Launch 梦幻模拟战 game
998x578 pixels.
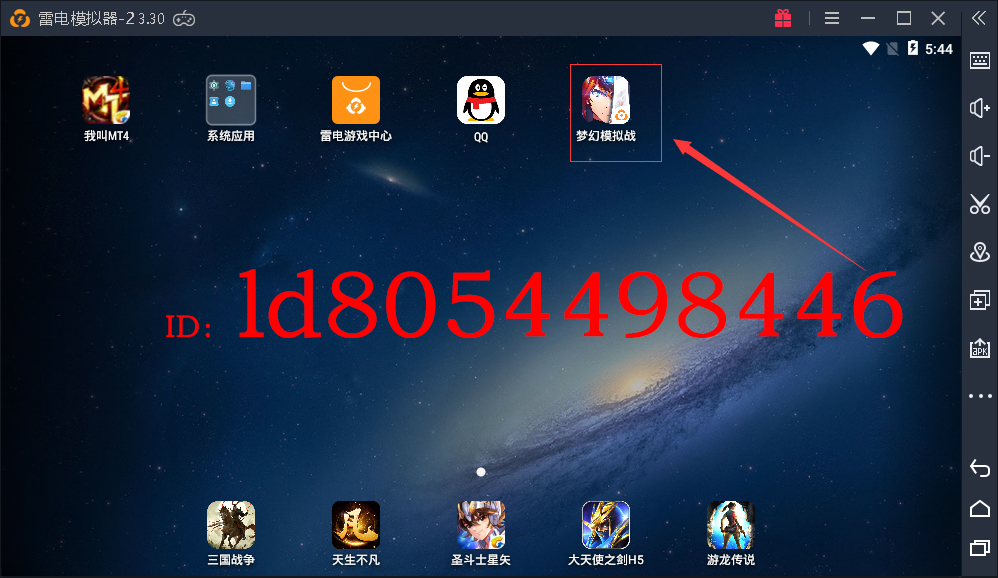606,101
